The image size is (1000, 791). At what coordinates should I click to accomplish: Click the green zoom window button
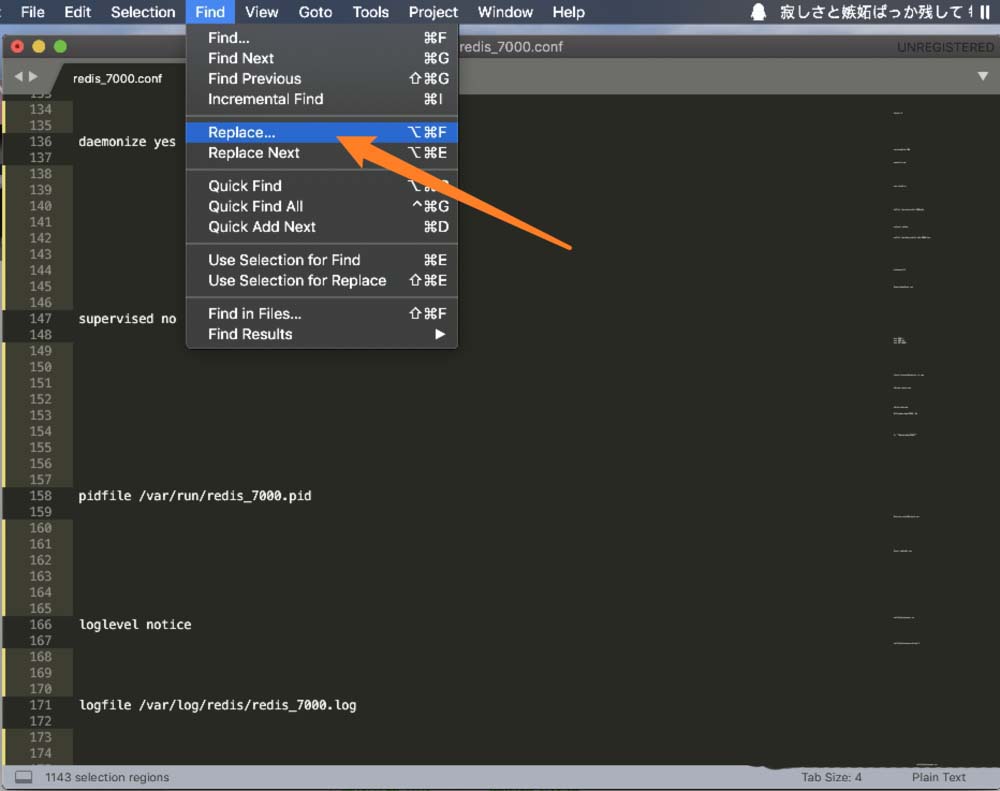(x=60, y=47)
